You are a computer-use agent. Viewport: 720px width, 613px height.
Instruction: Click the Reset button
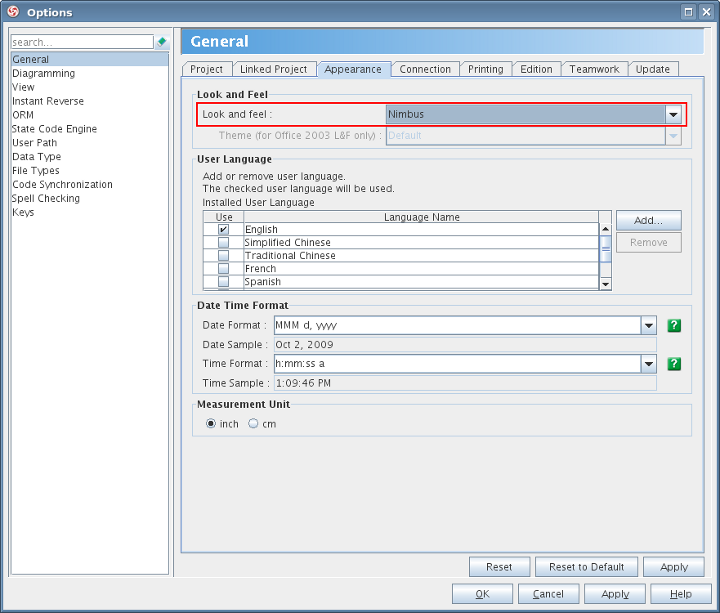(x=499, y=567)
